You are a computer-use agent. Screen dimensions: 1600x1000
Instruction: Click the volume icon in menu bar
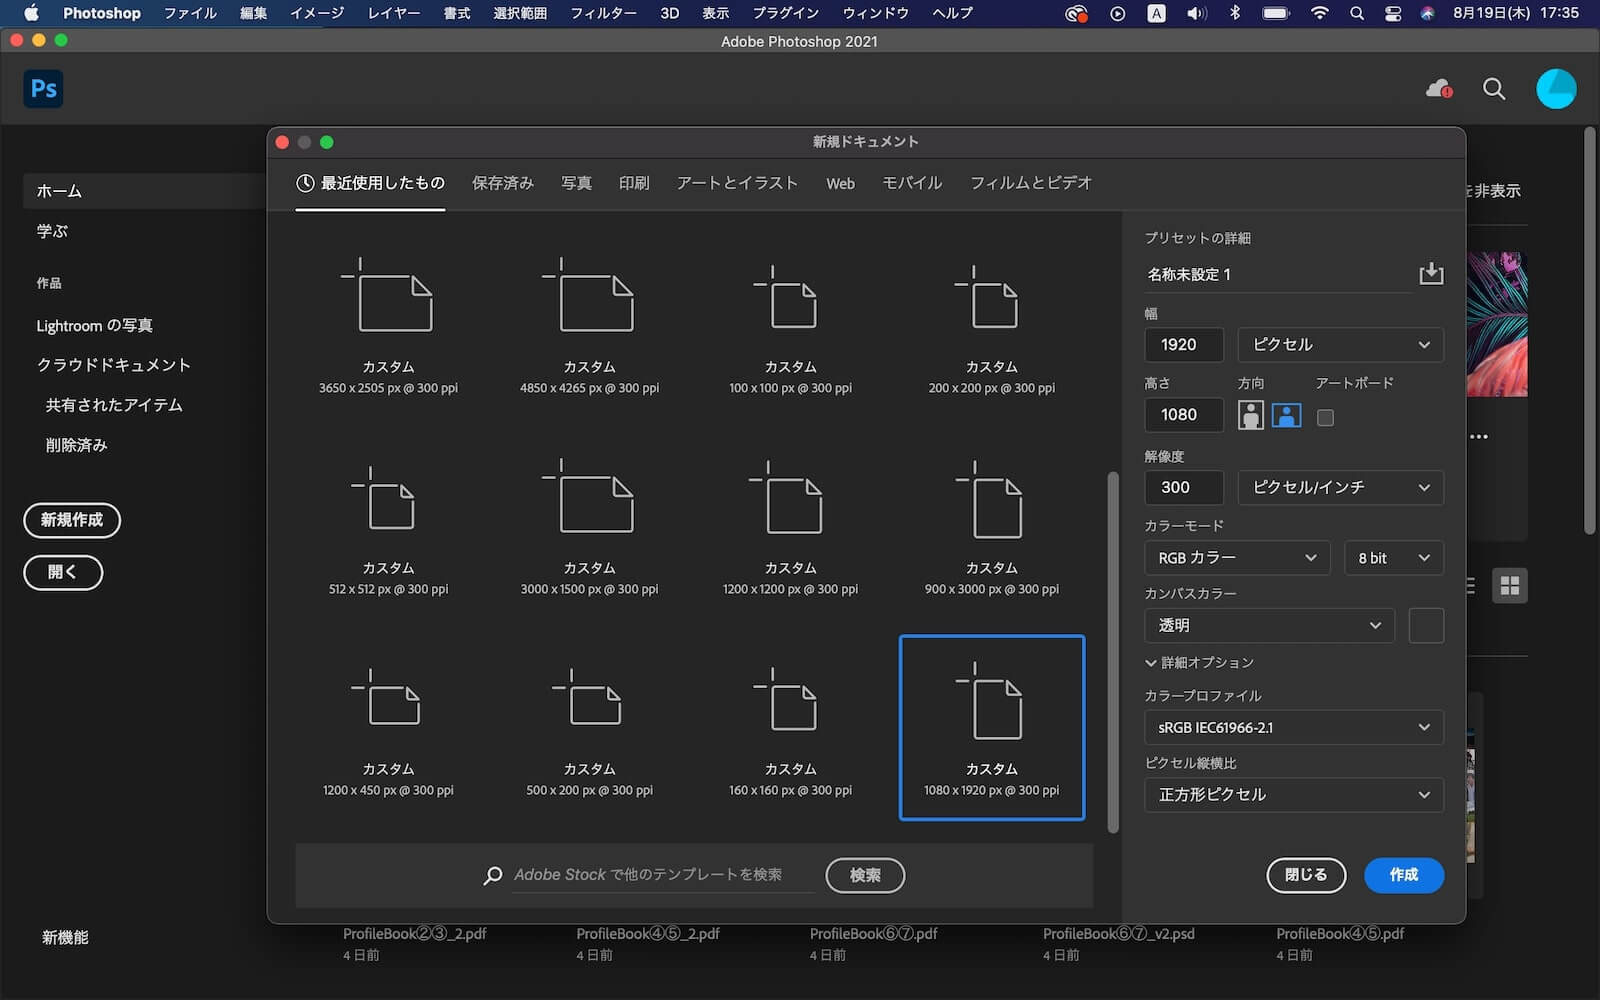pos(1196,13)
